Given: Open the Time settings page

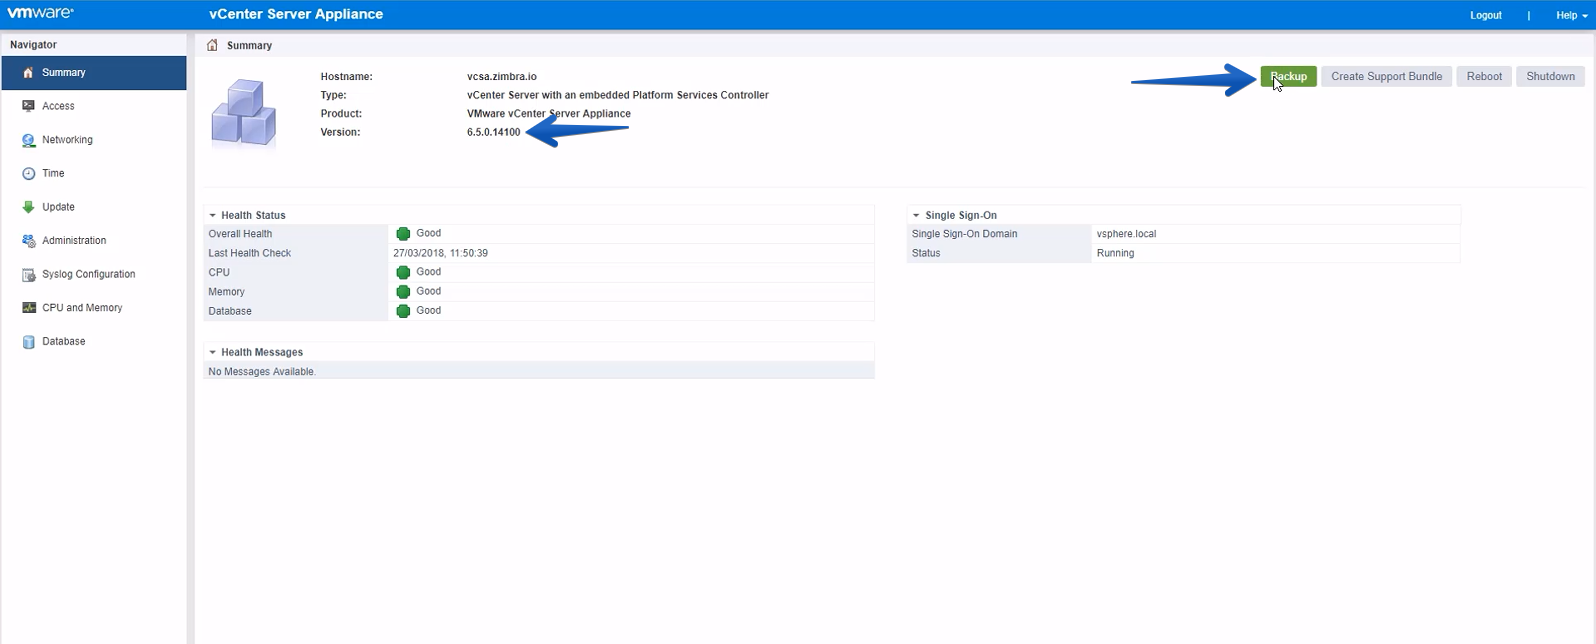Looking at the screenshot, I should point(94,173).
